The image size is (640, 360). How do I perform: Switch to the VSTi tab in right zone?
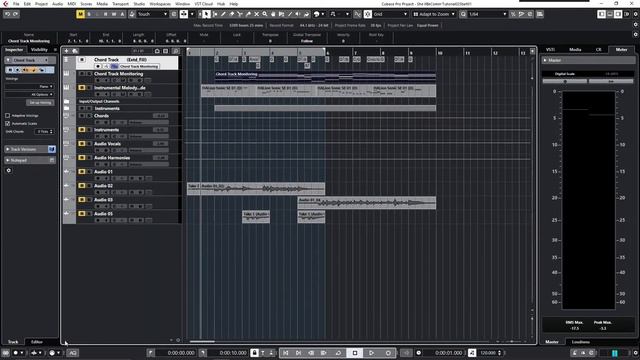coord(550,49)
